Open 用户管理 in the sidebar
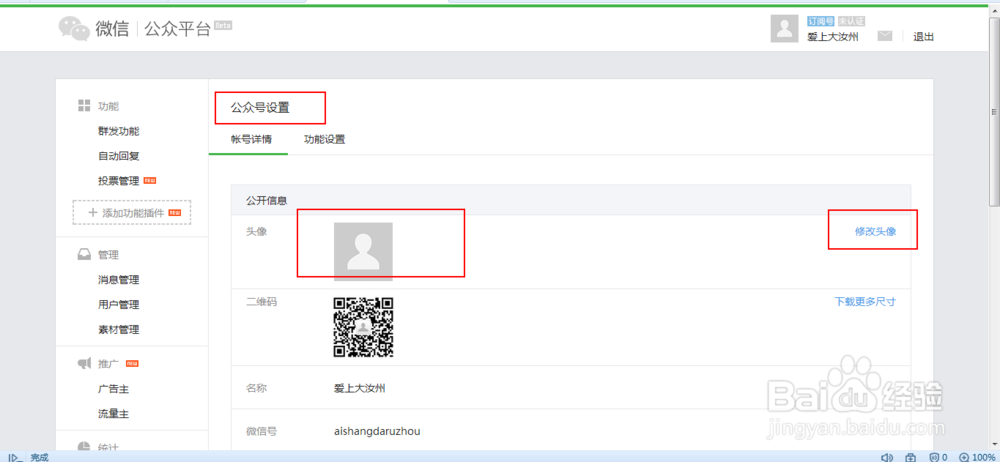The height and width of the screenshot is (462, 1000). point(119,304)
